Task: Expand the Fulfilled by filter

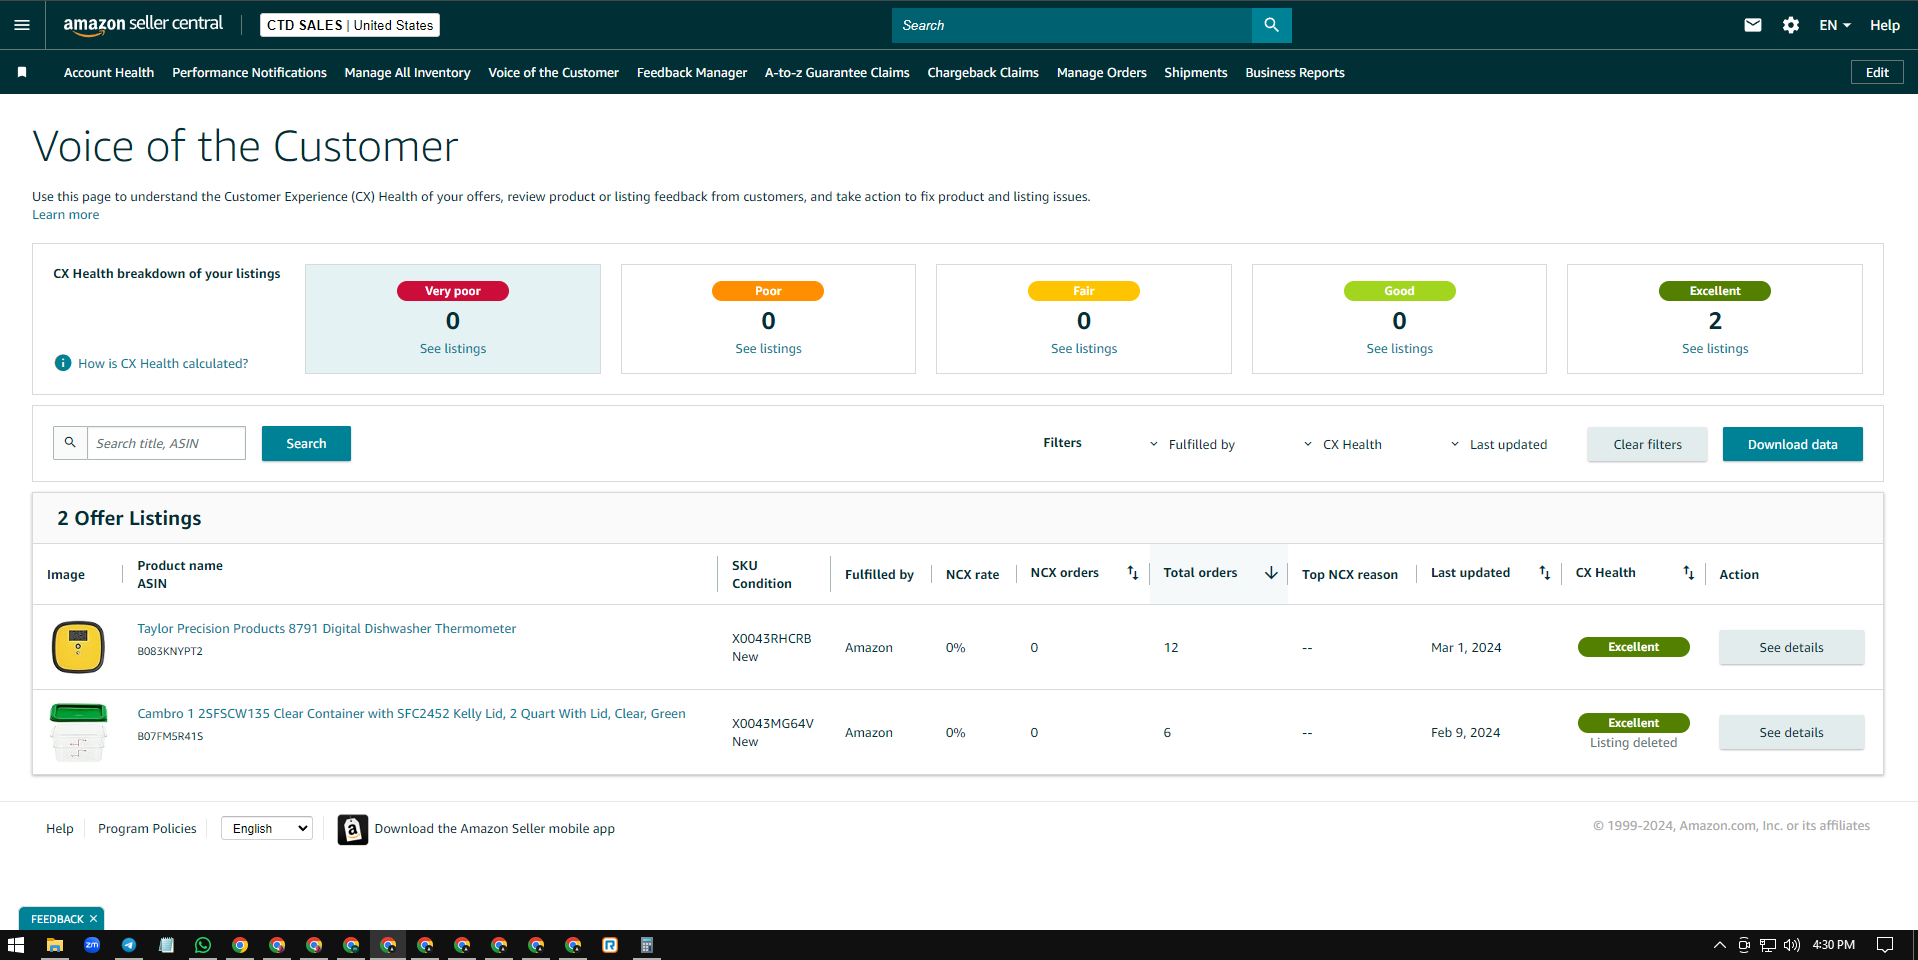Action: pos(1192,444)
